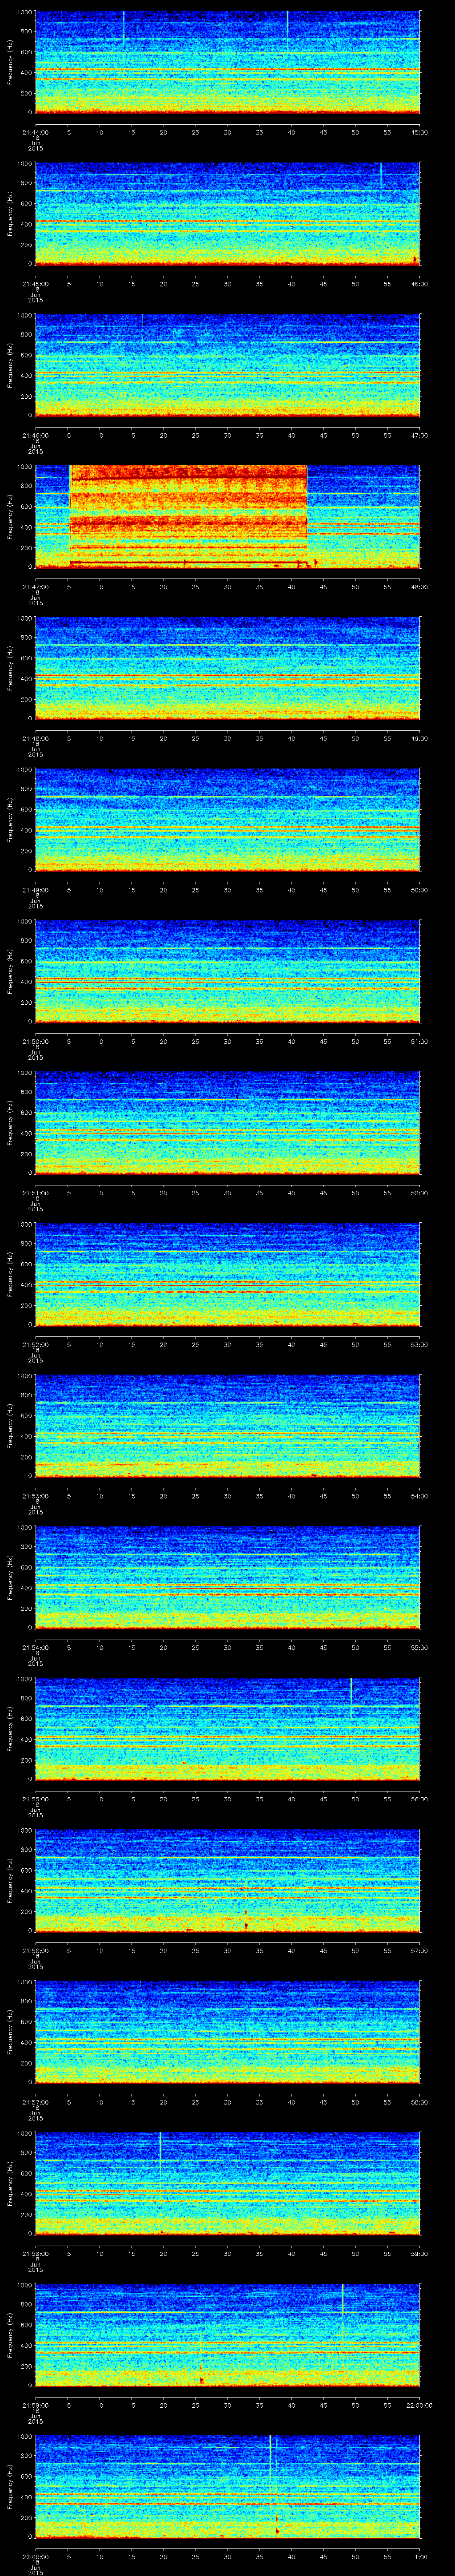Click the '54:00' end time label
Viewport: 455px width, 2576px height.
pos(419,1496)
